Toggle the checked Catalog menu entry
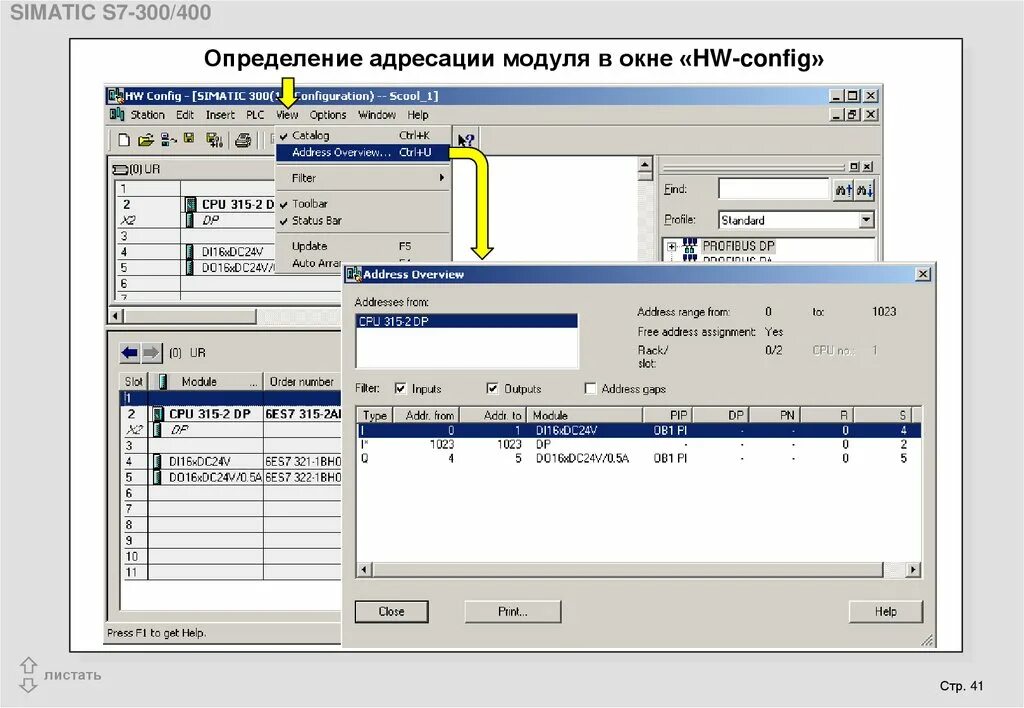The height and width of the screenshot is (708, 1024). 362,135
